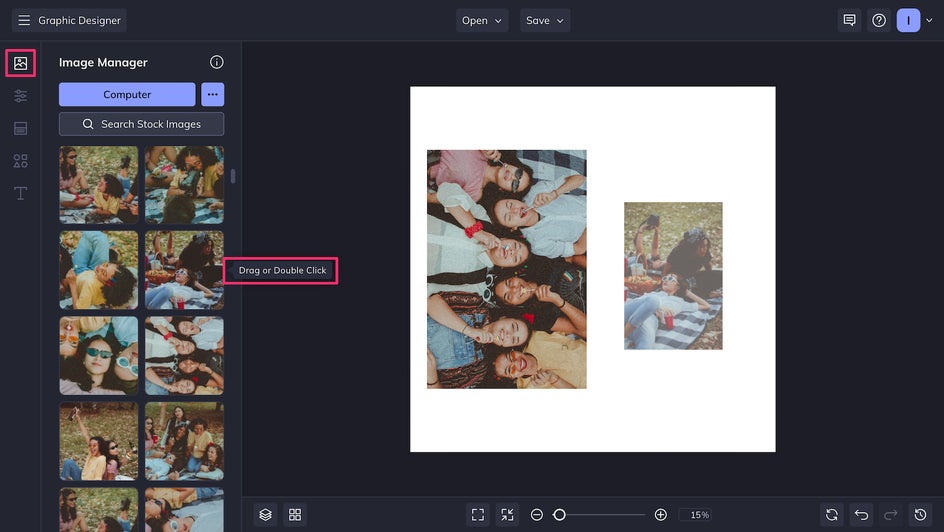
Task: Select the large group photo on canvas
Action: pyautogui.click(x=506, y=269)
